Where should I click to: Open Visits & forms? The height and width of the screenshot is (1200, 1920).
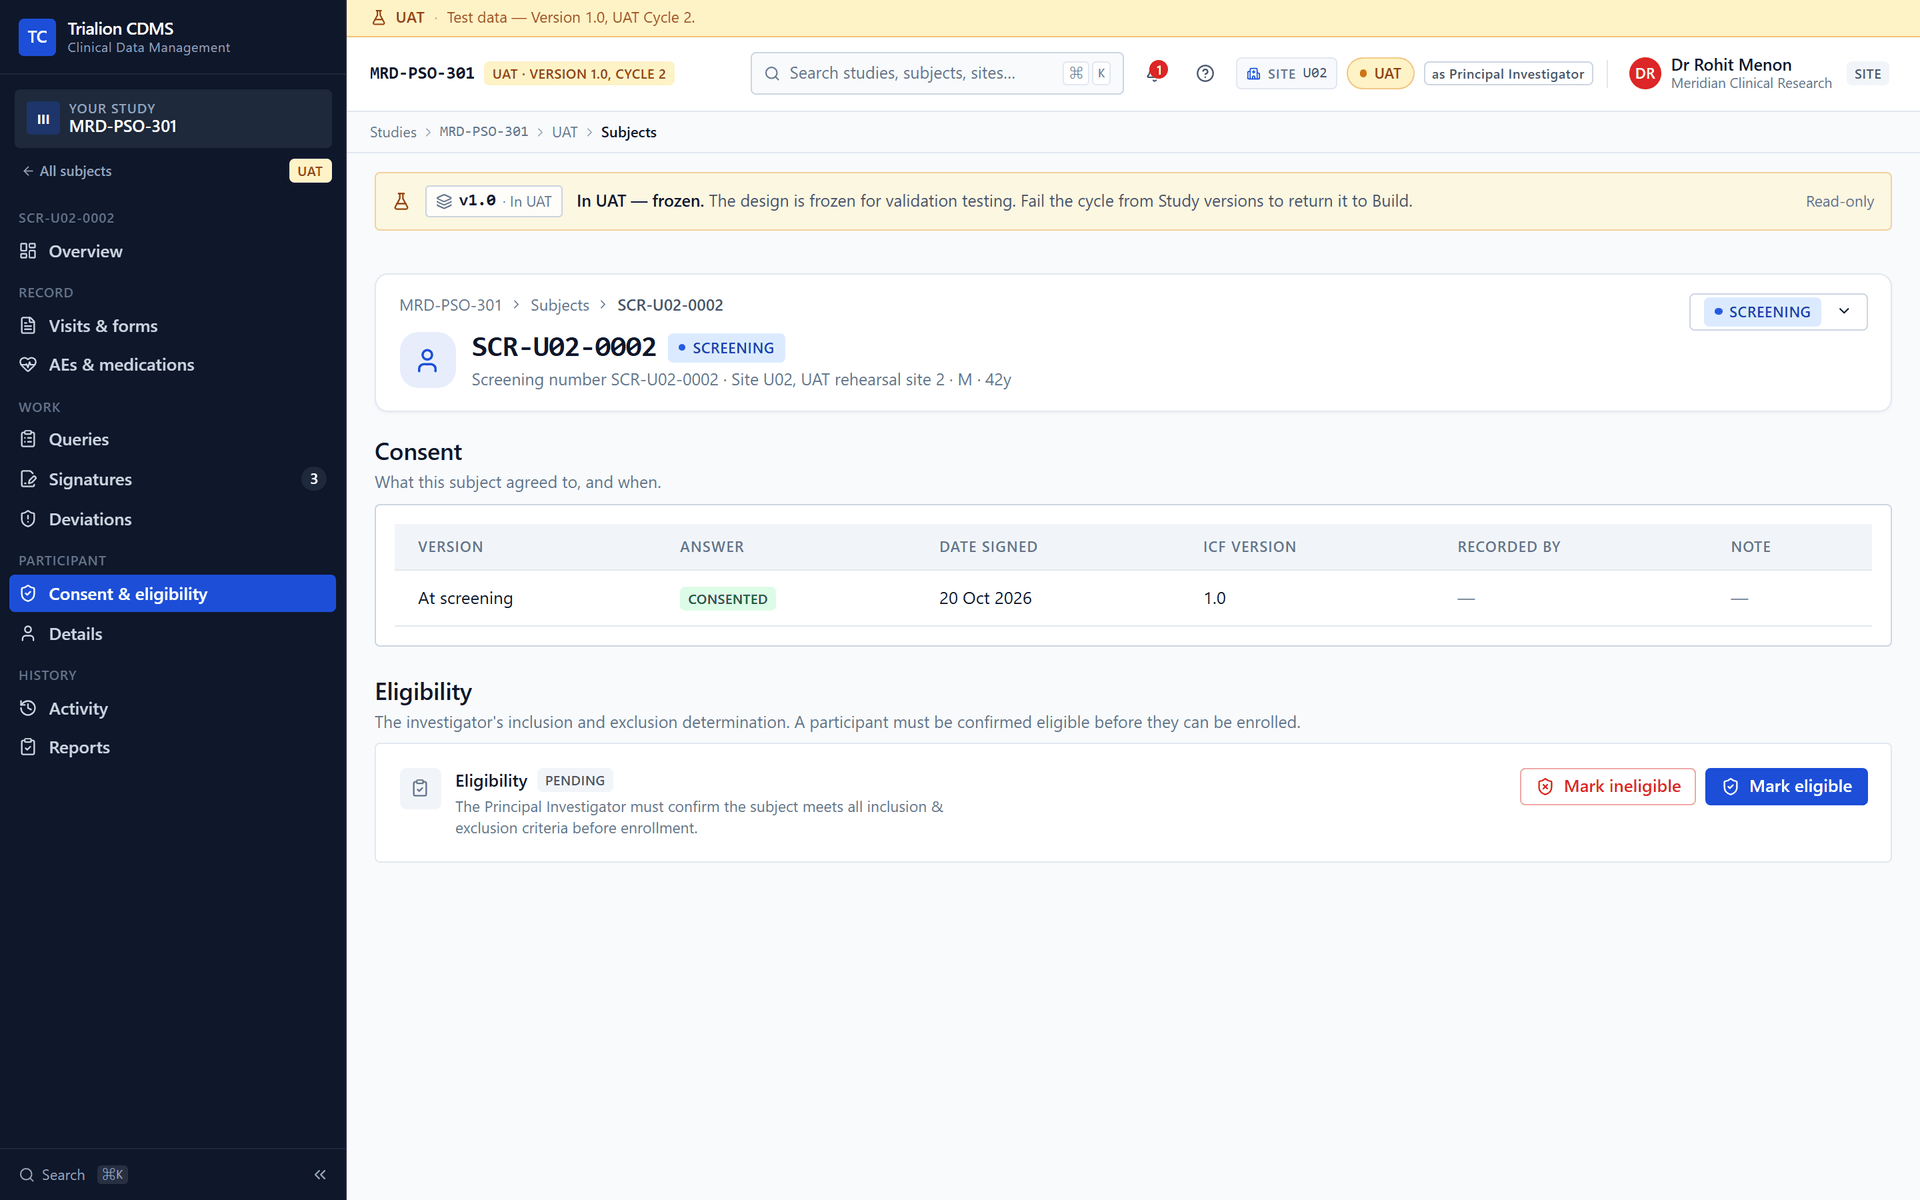tap(172, 326)
